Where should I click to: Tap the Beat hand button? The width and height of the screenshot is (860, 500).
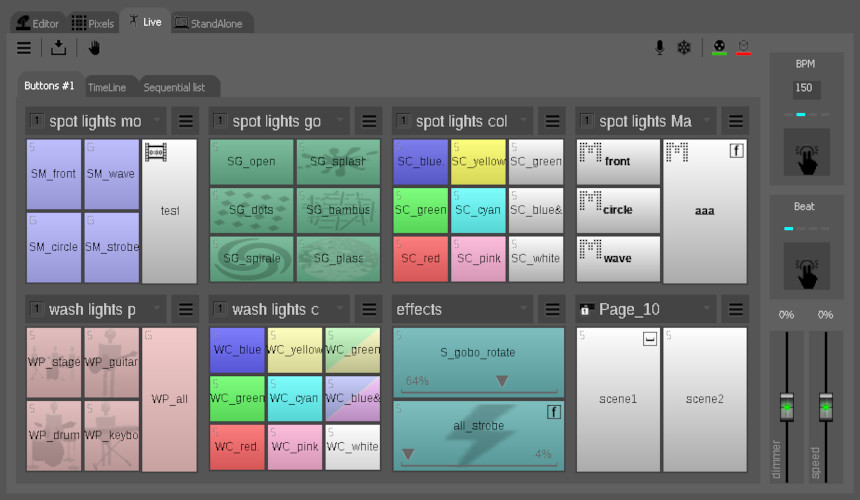pyautogui.click(x=805, y=266)
